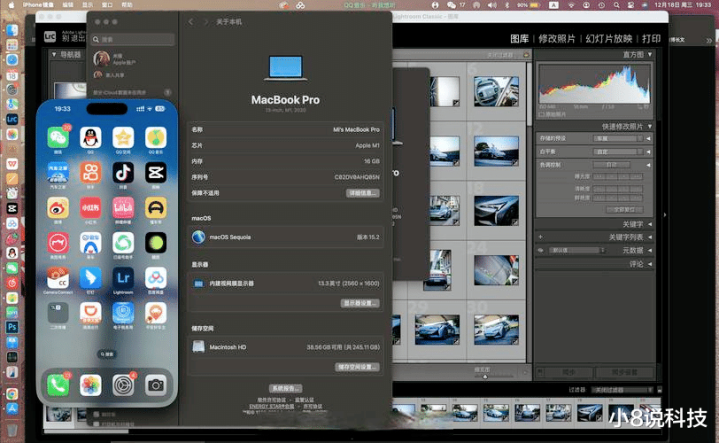Image resolution: width=719 pixels, height=443 pixels.
Task: Collapse Quick Develop panel (快速修改照片)
Action: (x=650, y=126)
